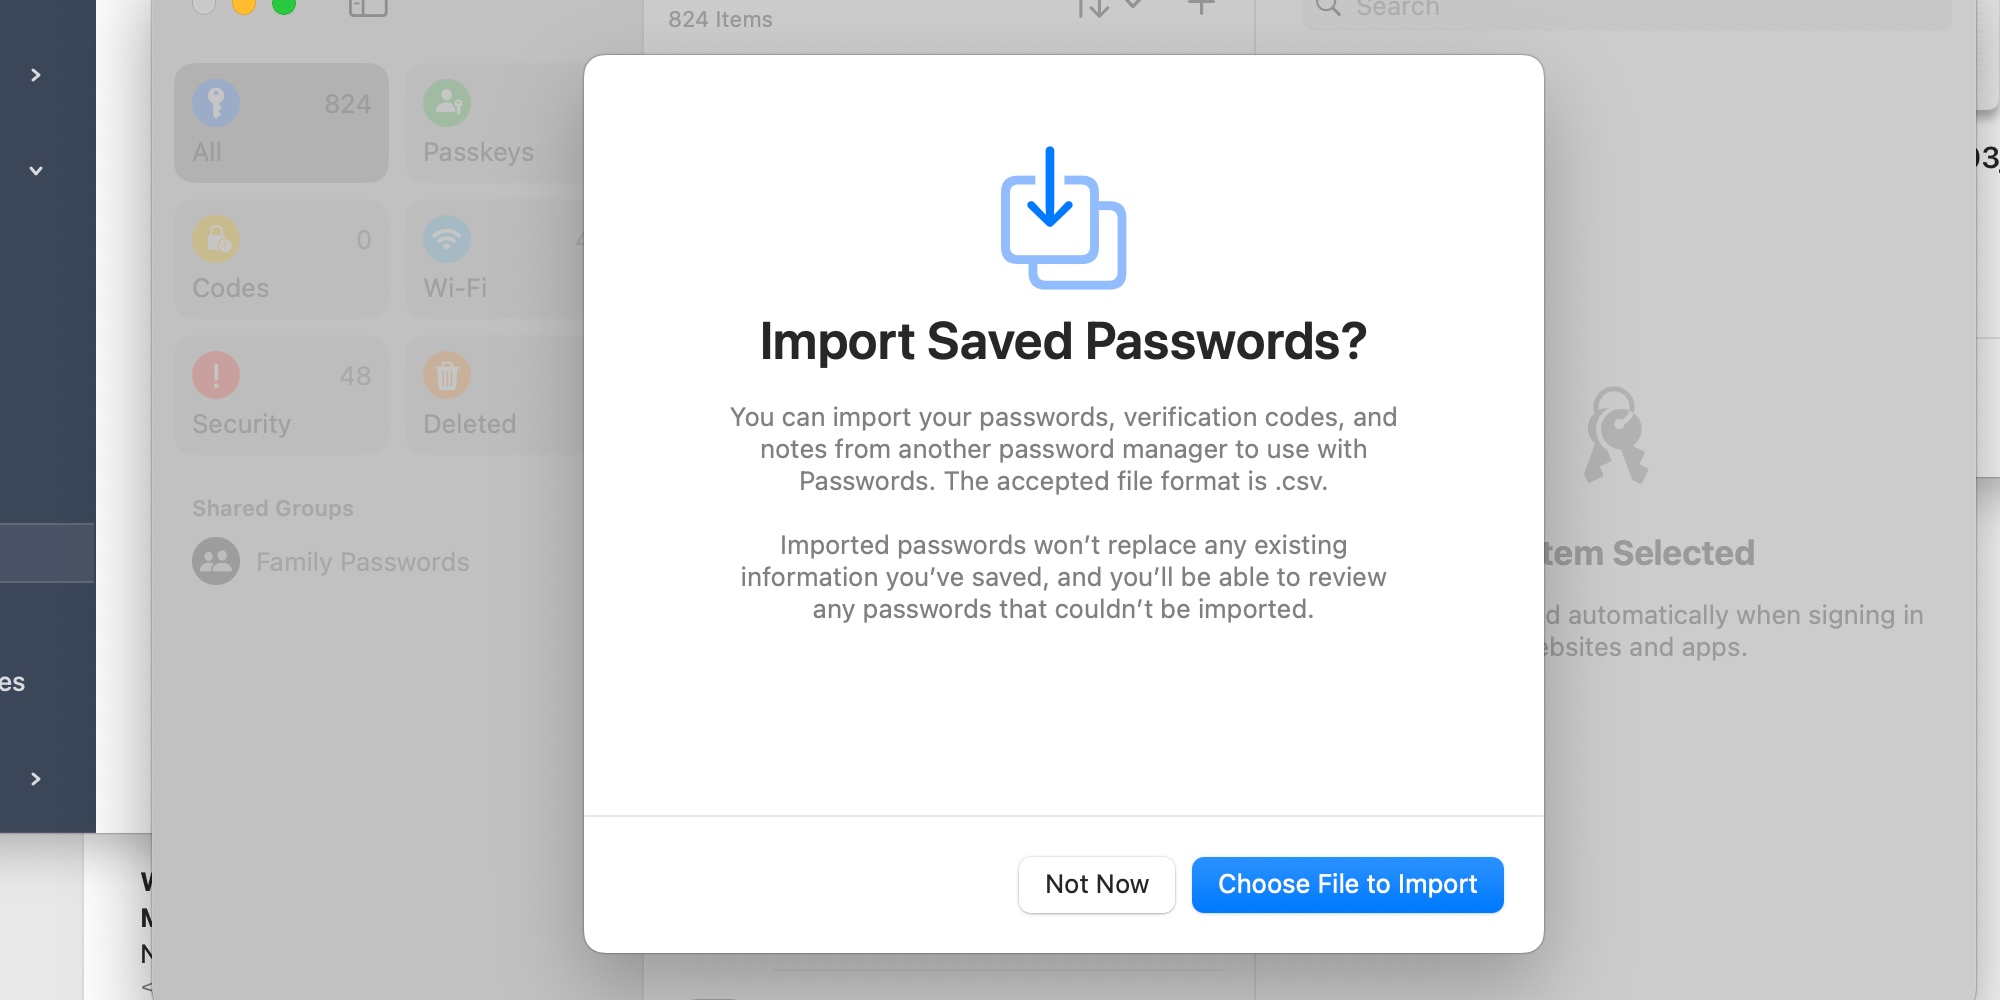Select the Shared Groups heading
Viewport: 2000px width, 1000px height.
tap(272, 508)
